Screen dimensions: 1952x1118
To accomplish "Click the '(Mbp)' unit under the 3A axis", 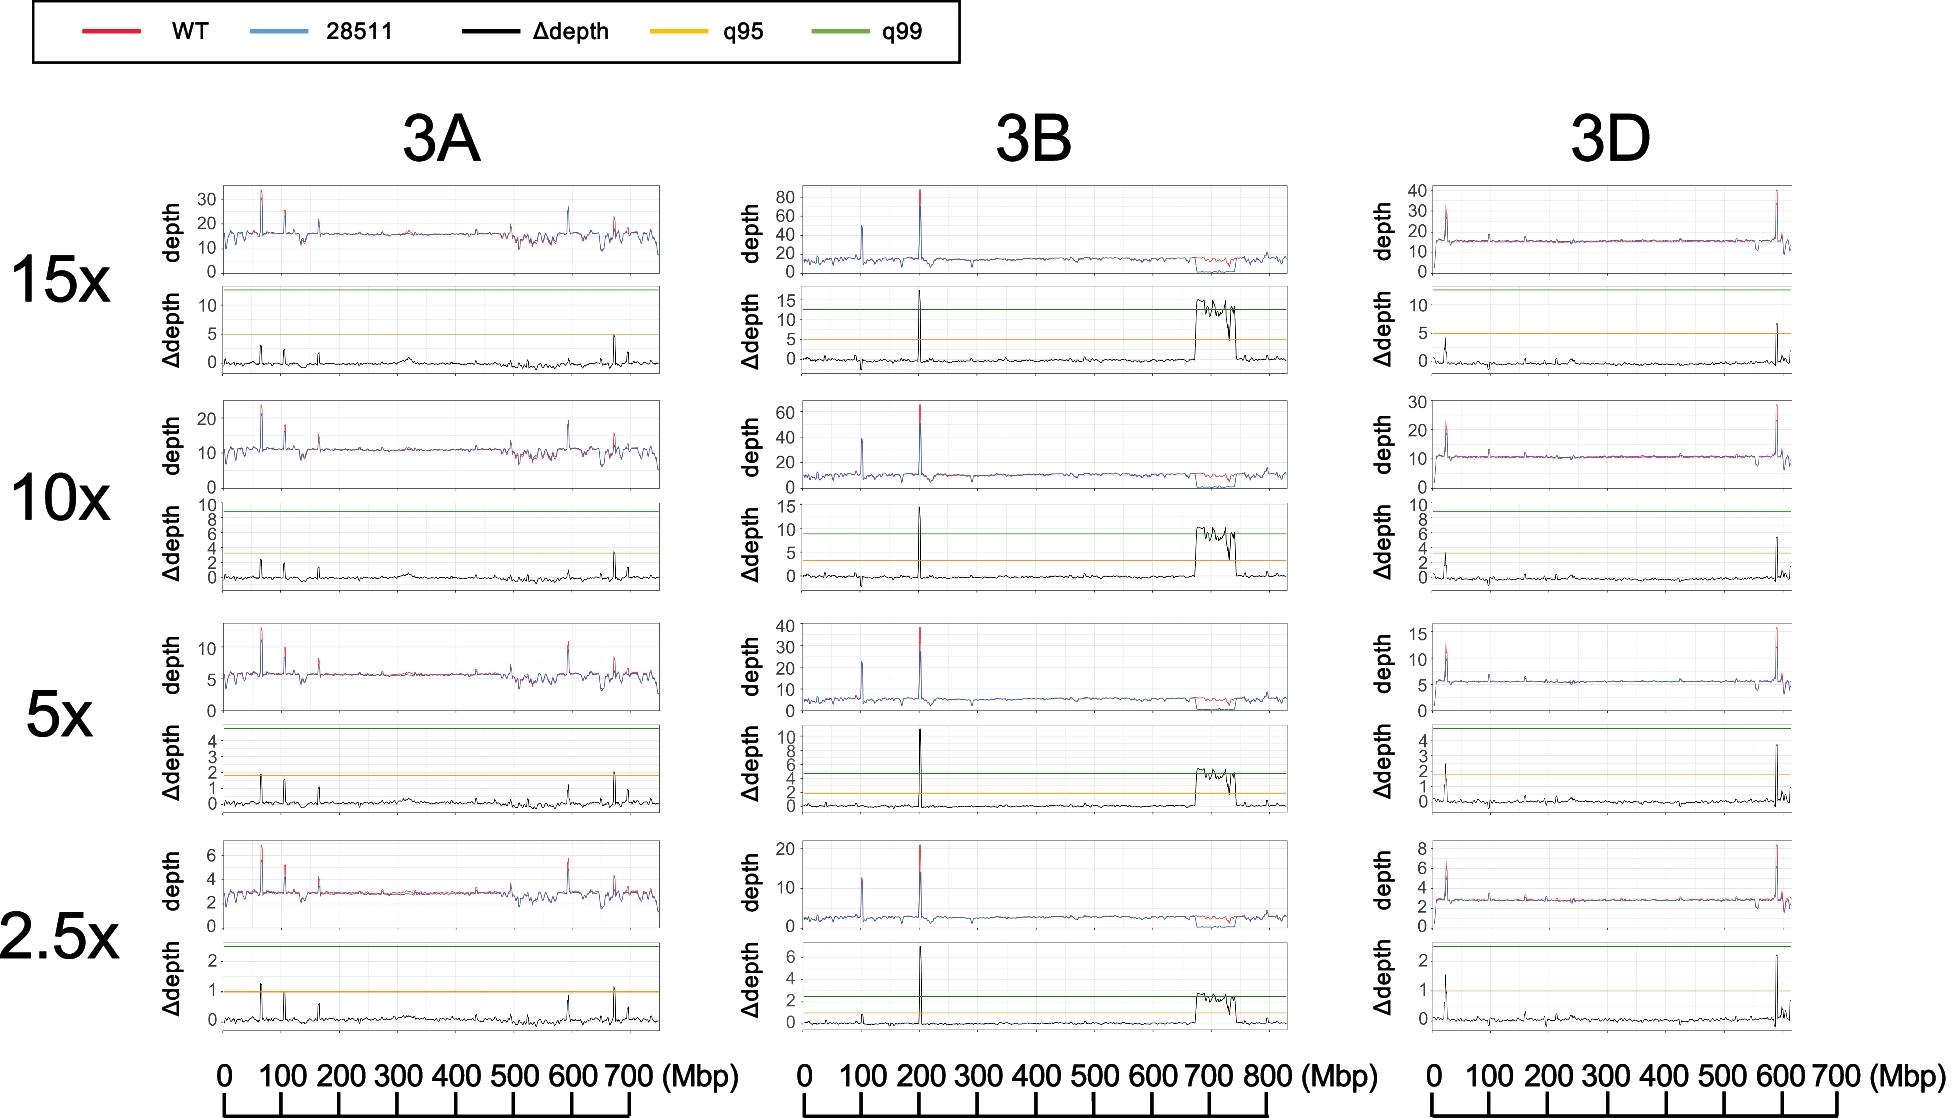I will (x=700, y=1076).
